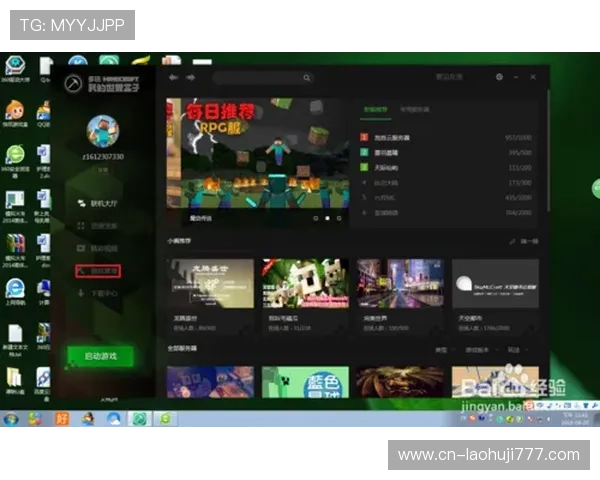
Task: Select the rank 5 server with 435/1000 players
Action: [446, 198]
